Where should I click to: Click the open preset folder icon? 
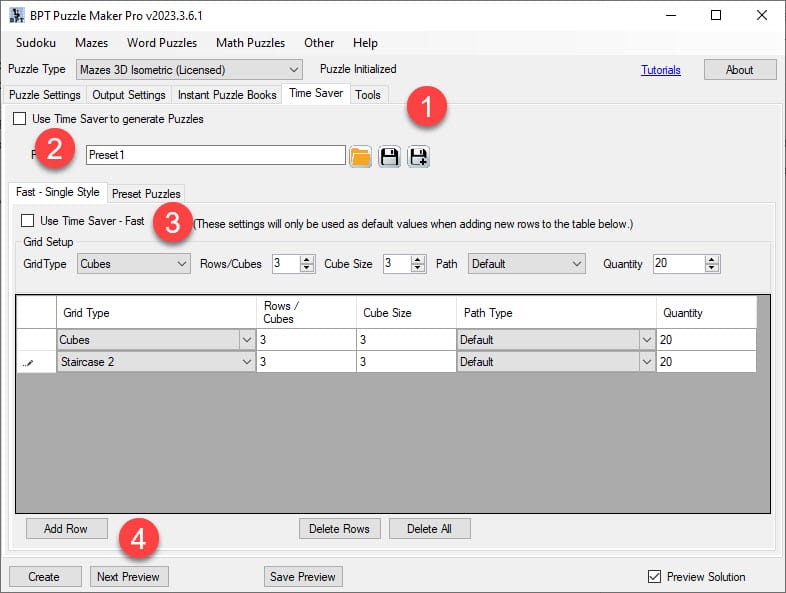361,156
